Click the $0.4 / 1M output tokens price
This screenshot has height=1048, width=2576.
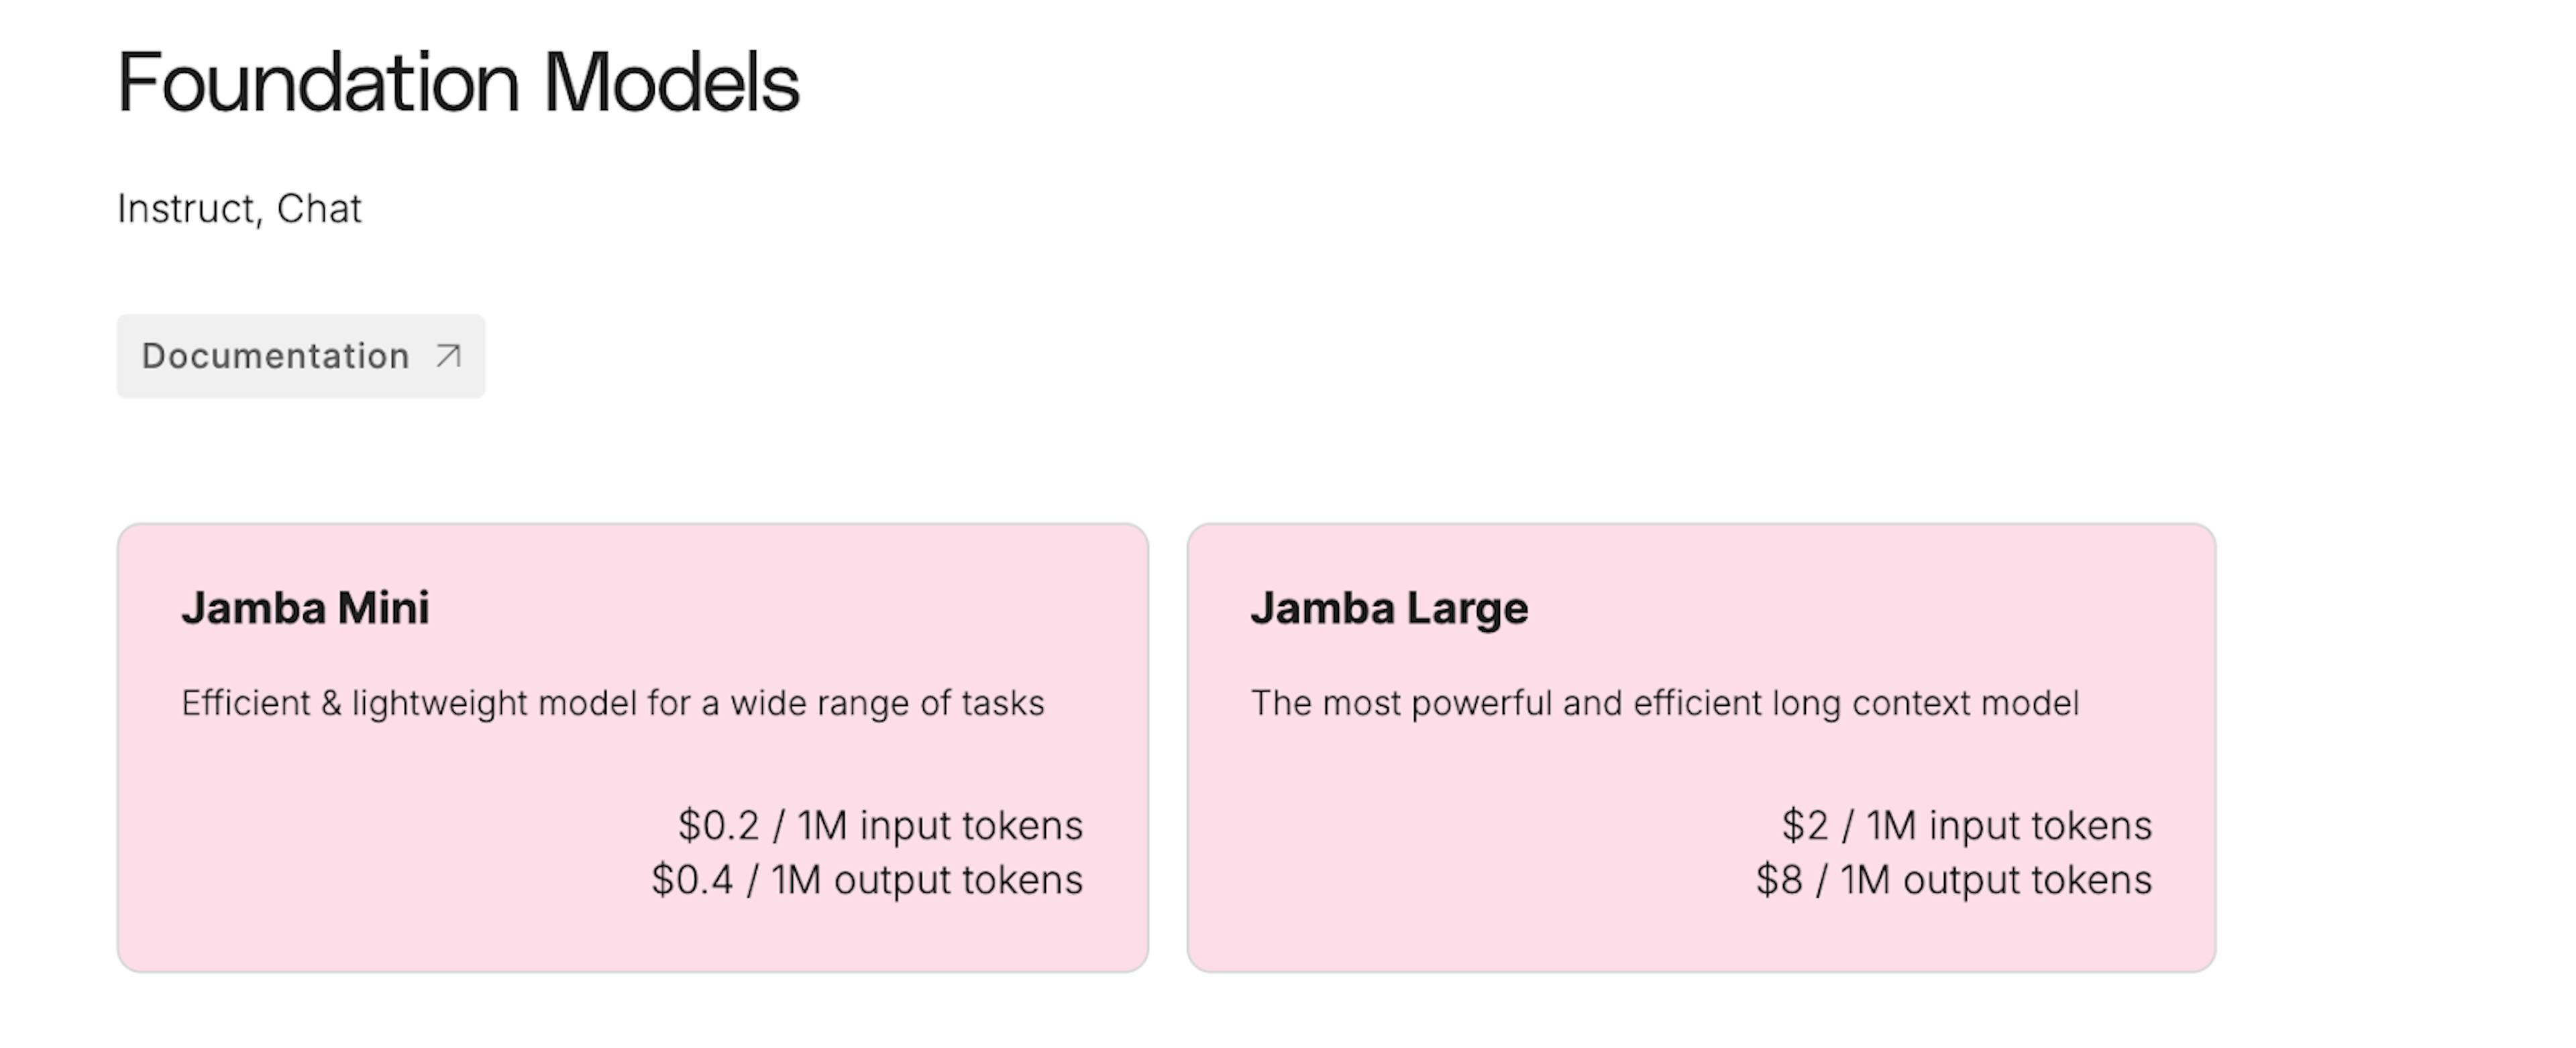(x=867, y=880)
